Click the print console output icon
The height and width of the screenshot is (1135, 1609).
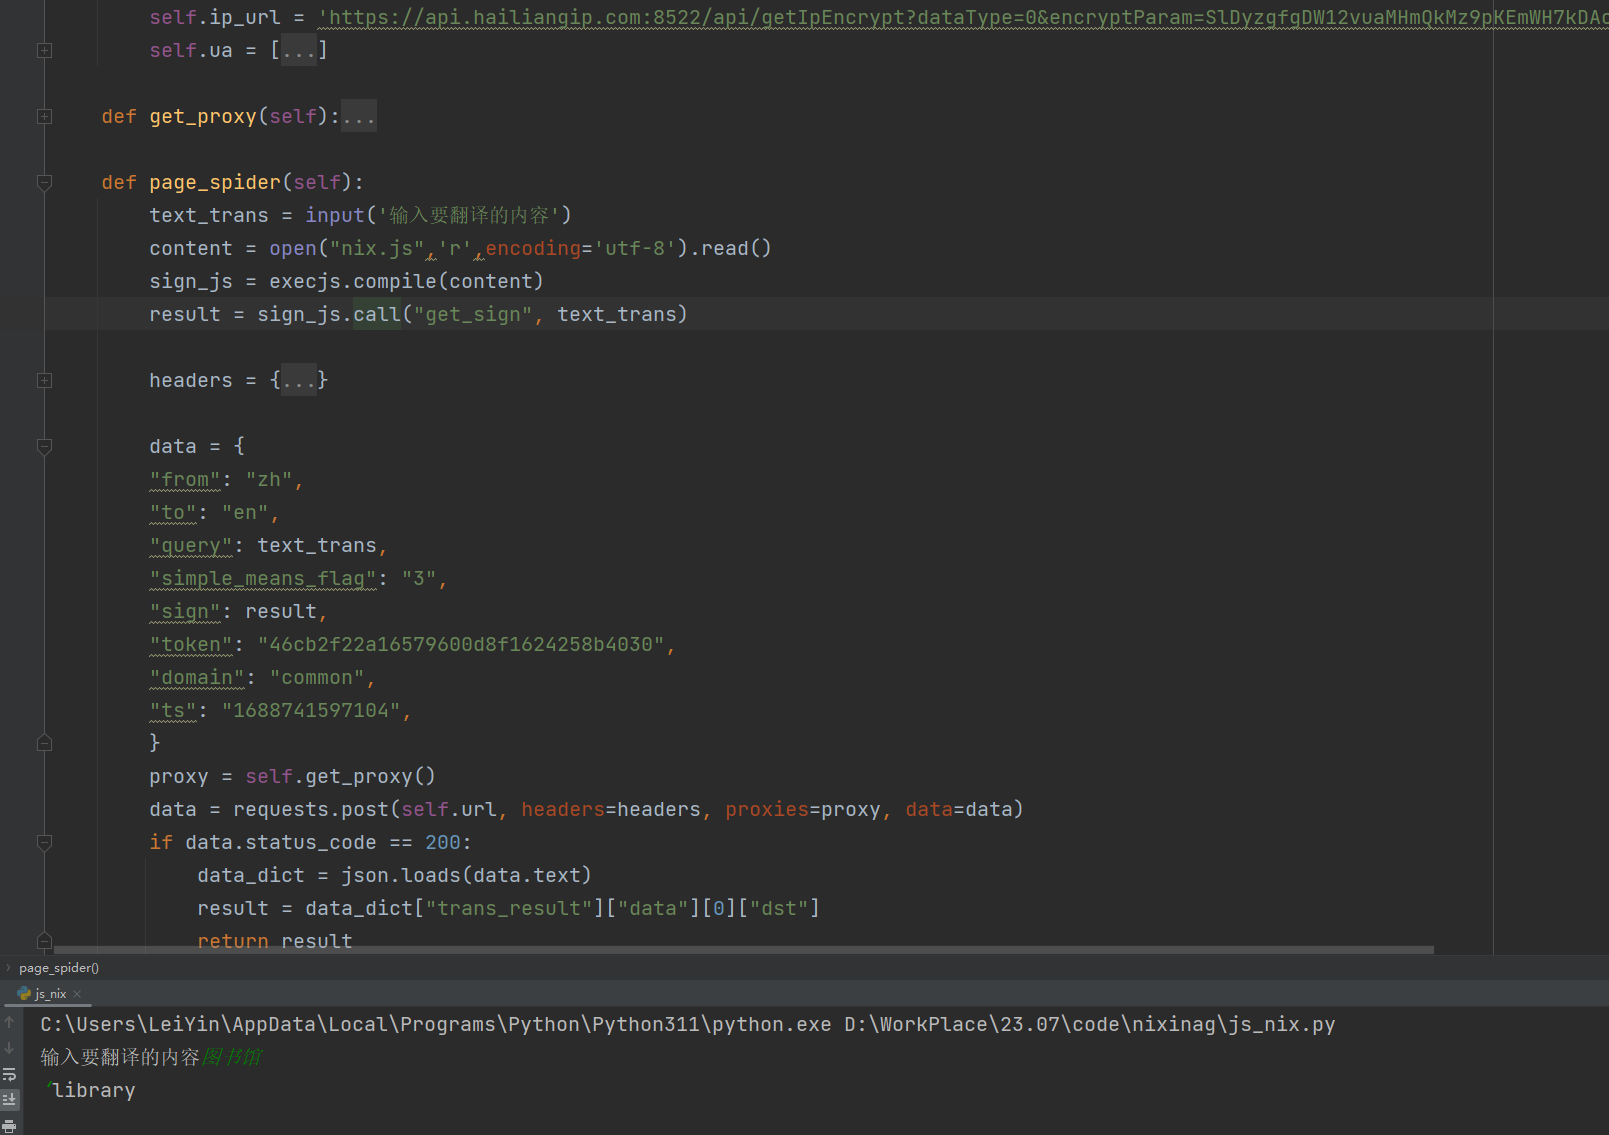point(9,1126)
